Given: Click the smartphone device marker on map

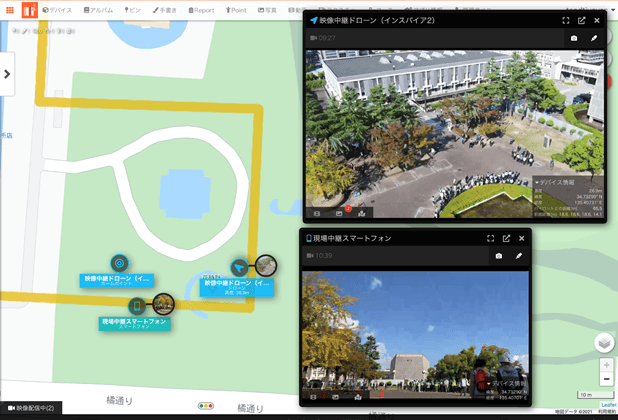Looking at the screenshot, I should coord(137,305).
